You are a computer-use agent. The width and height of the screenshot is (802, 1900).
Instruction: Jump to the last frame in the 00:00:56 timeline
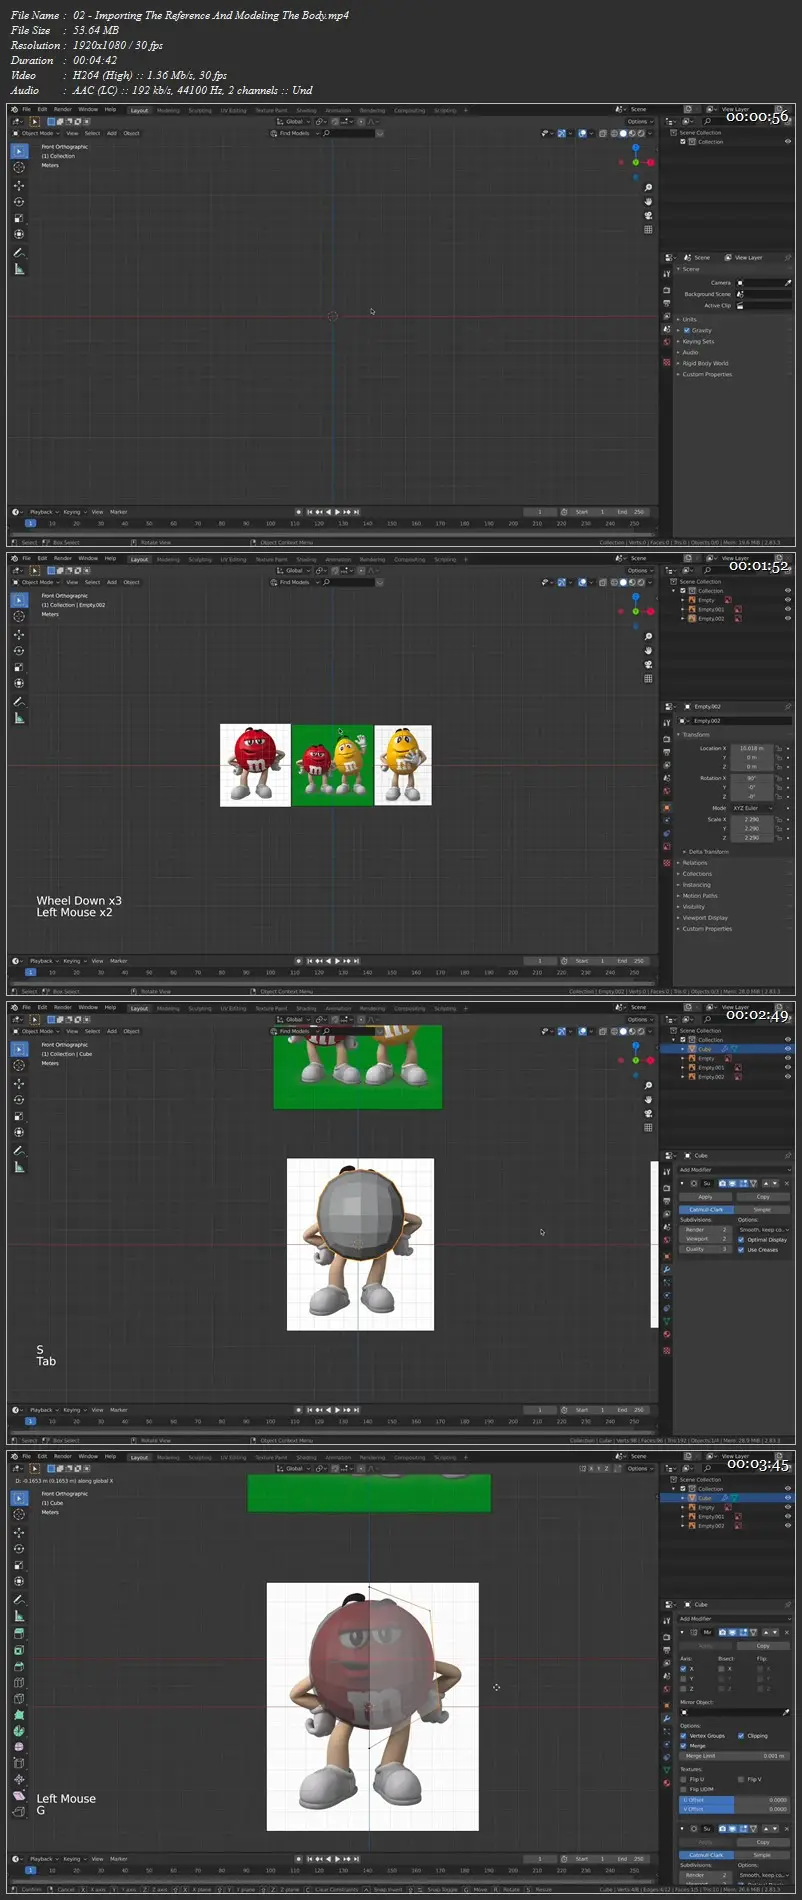[x=356, y=512]
